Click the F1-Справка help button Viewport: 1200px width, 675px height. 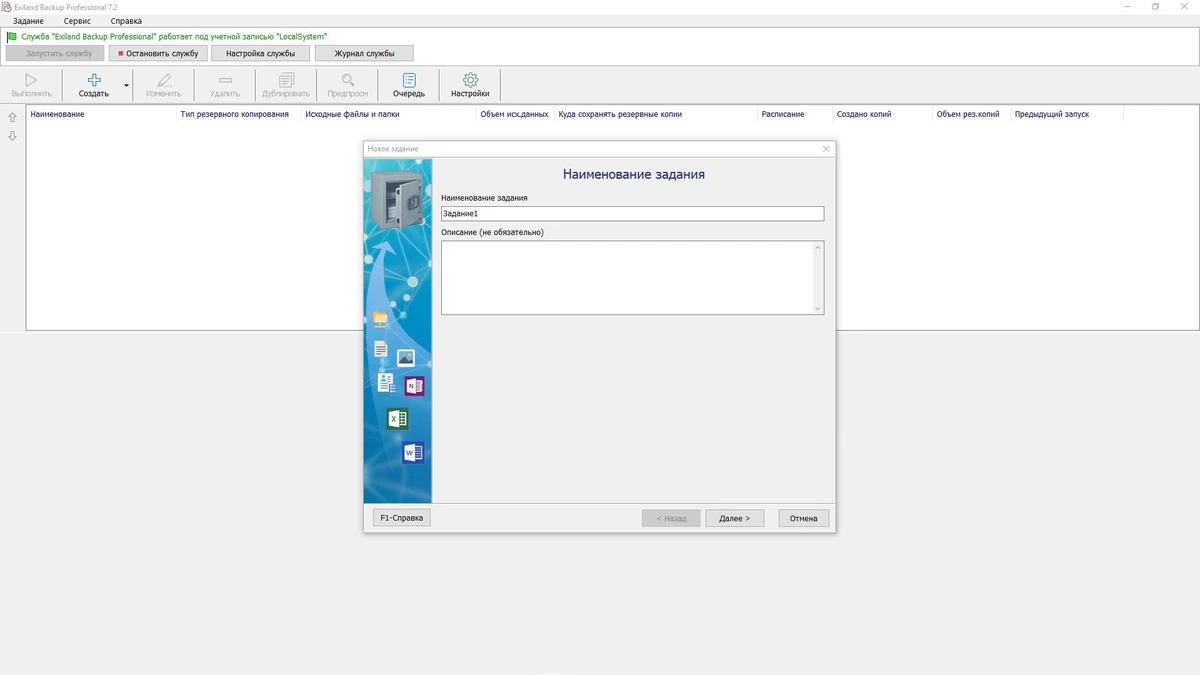tap(402, 518)
